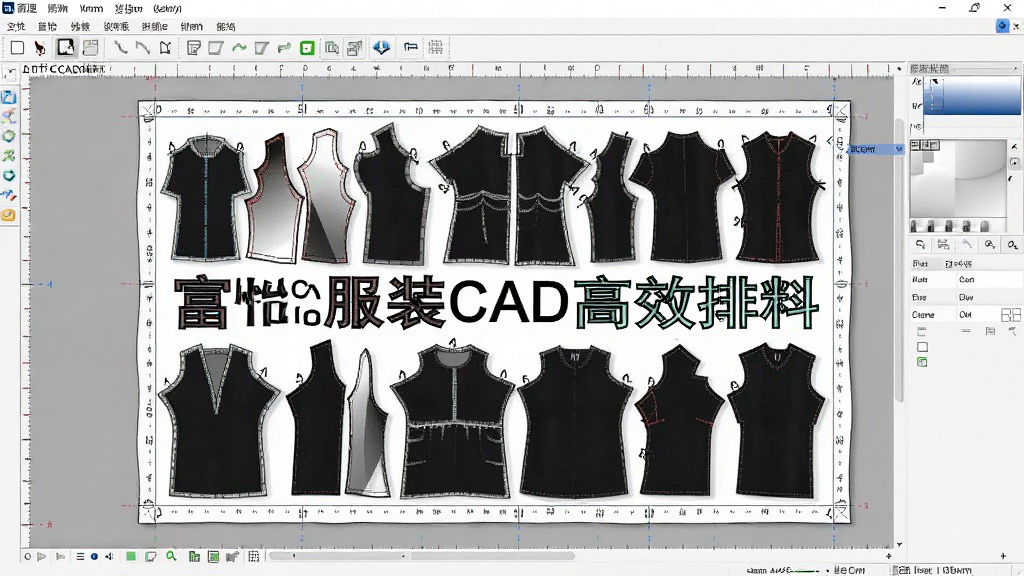Click the blue label tag right of canvas

(875, 150)
